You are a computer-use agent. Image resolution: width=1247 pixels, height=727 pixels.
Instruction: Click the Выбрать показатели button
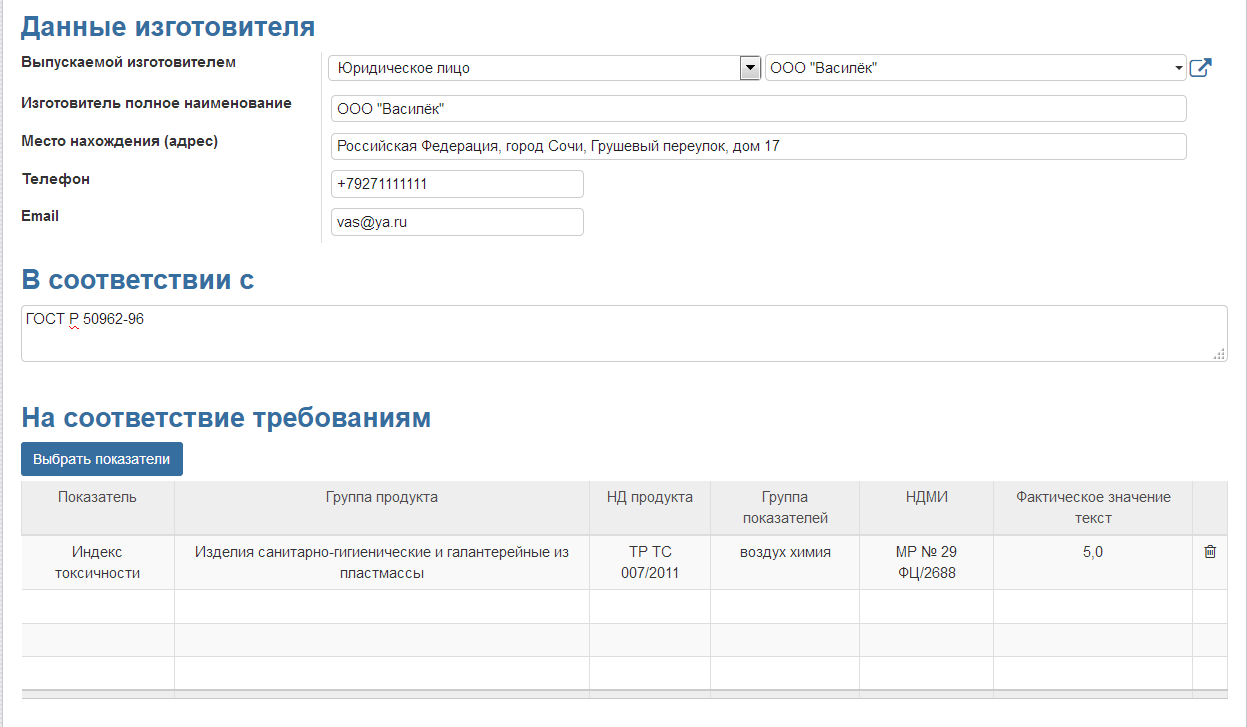pyautogui.click(x=102, y=459)
